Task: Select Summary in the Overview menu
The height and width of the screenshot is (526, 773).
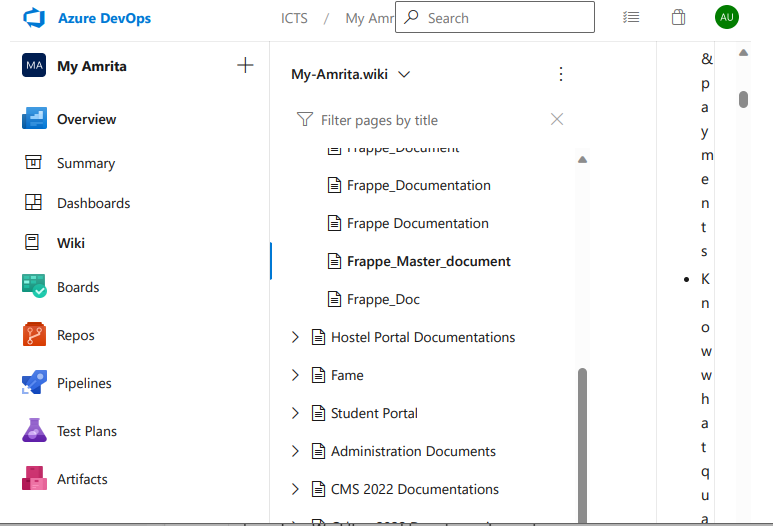Action: click(86, 163)
